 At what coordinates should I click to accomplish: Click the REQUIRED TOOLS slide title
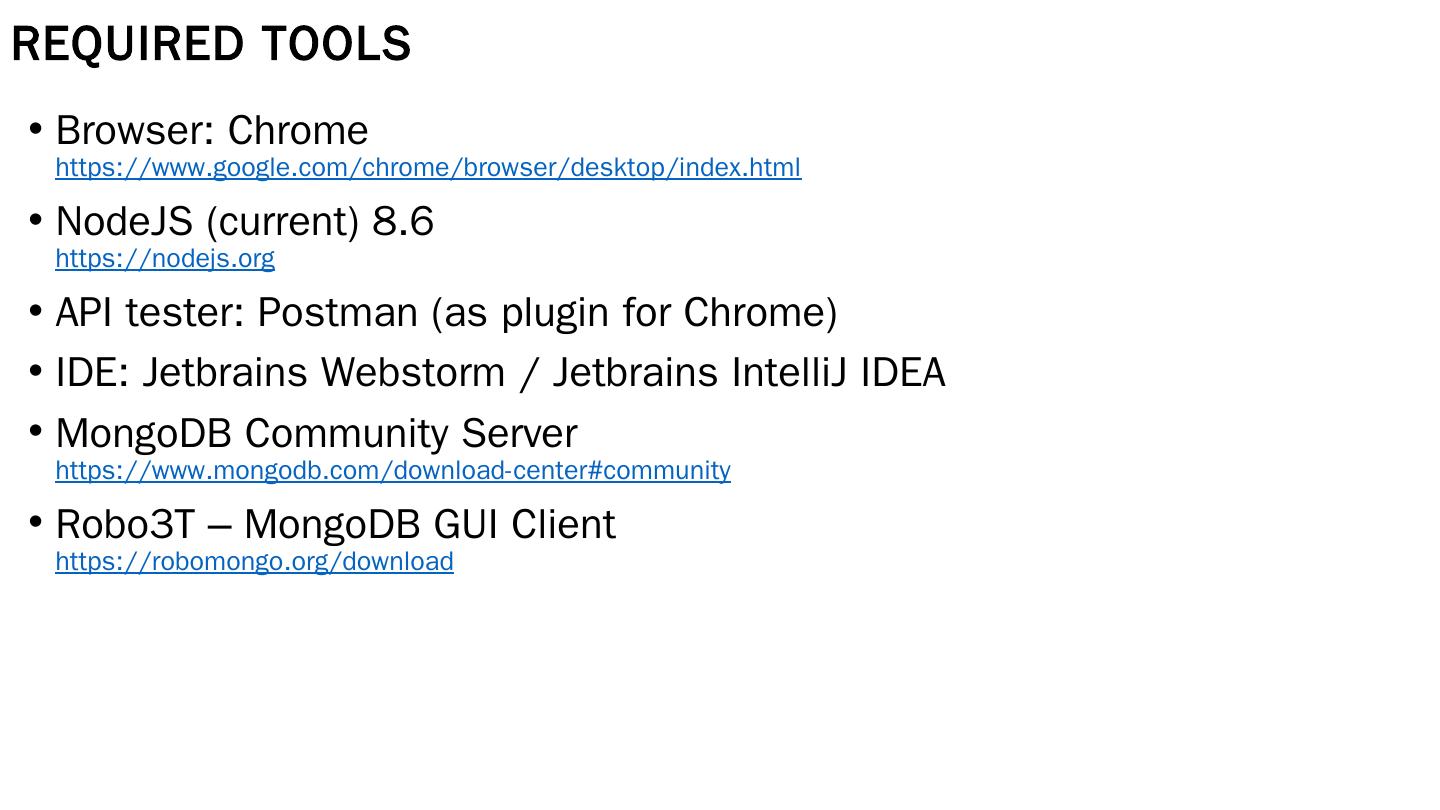click(x=211, y=45)
